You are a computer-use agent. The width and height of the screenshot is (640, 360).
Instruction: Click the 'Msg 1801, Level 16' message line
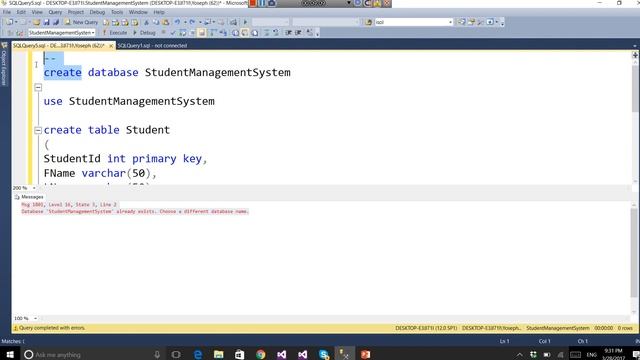[x=69, y=204]
